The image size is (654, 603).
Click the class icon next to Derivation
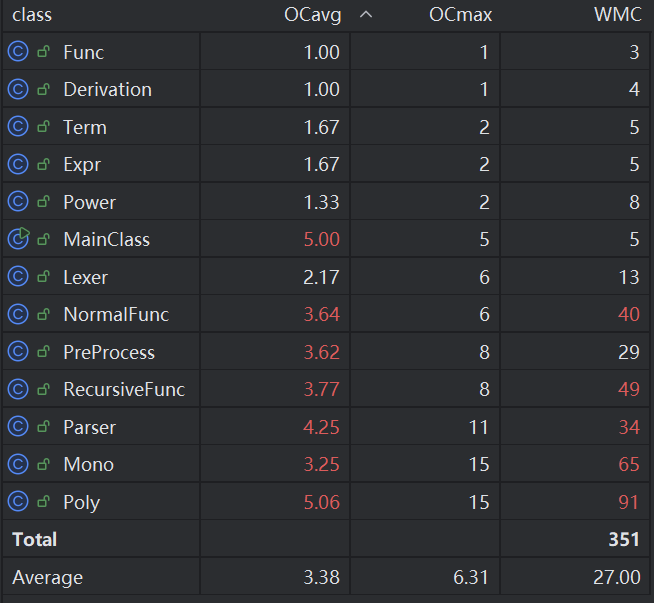point(18,90)
